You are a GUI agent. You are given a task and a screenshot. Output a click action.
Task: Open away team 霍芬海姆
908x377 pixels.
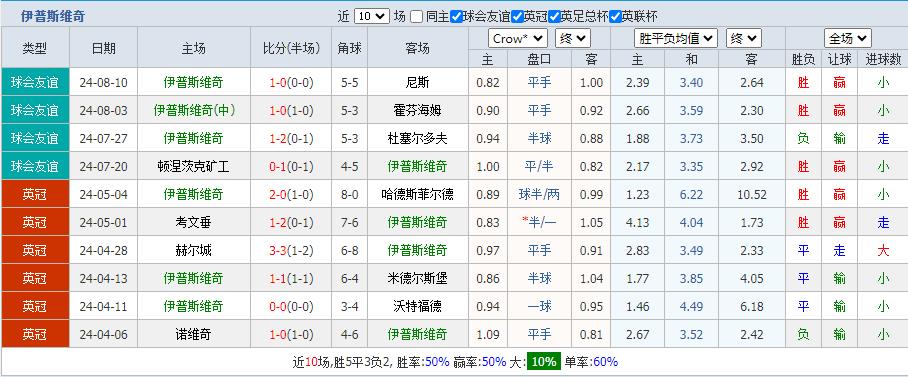[418, 110]
